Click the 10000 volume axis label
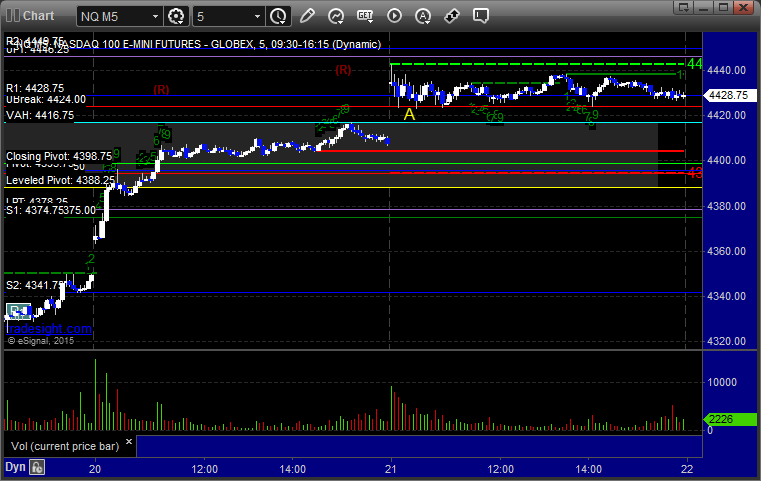Image resolution: width=761 pixels, height=481 pixels. (722, 382)
